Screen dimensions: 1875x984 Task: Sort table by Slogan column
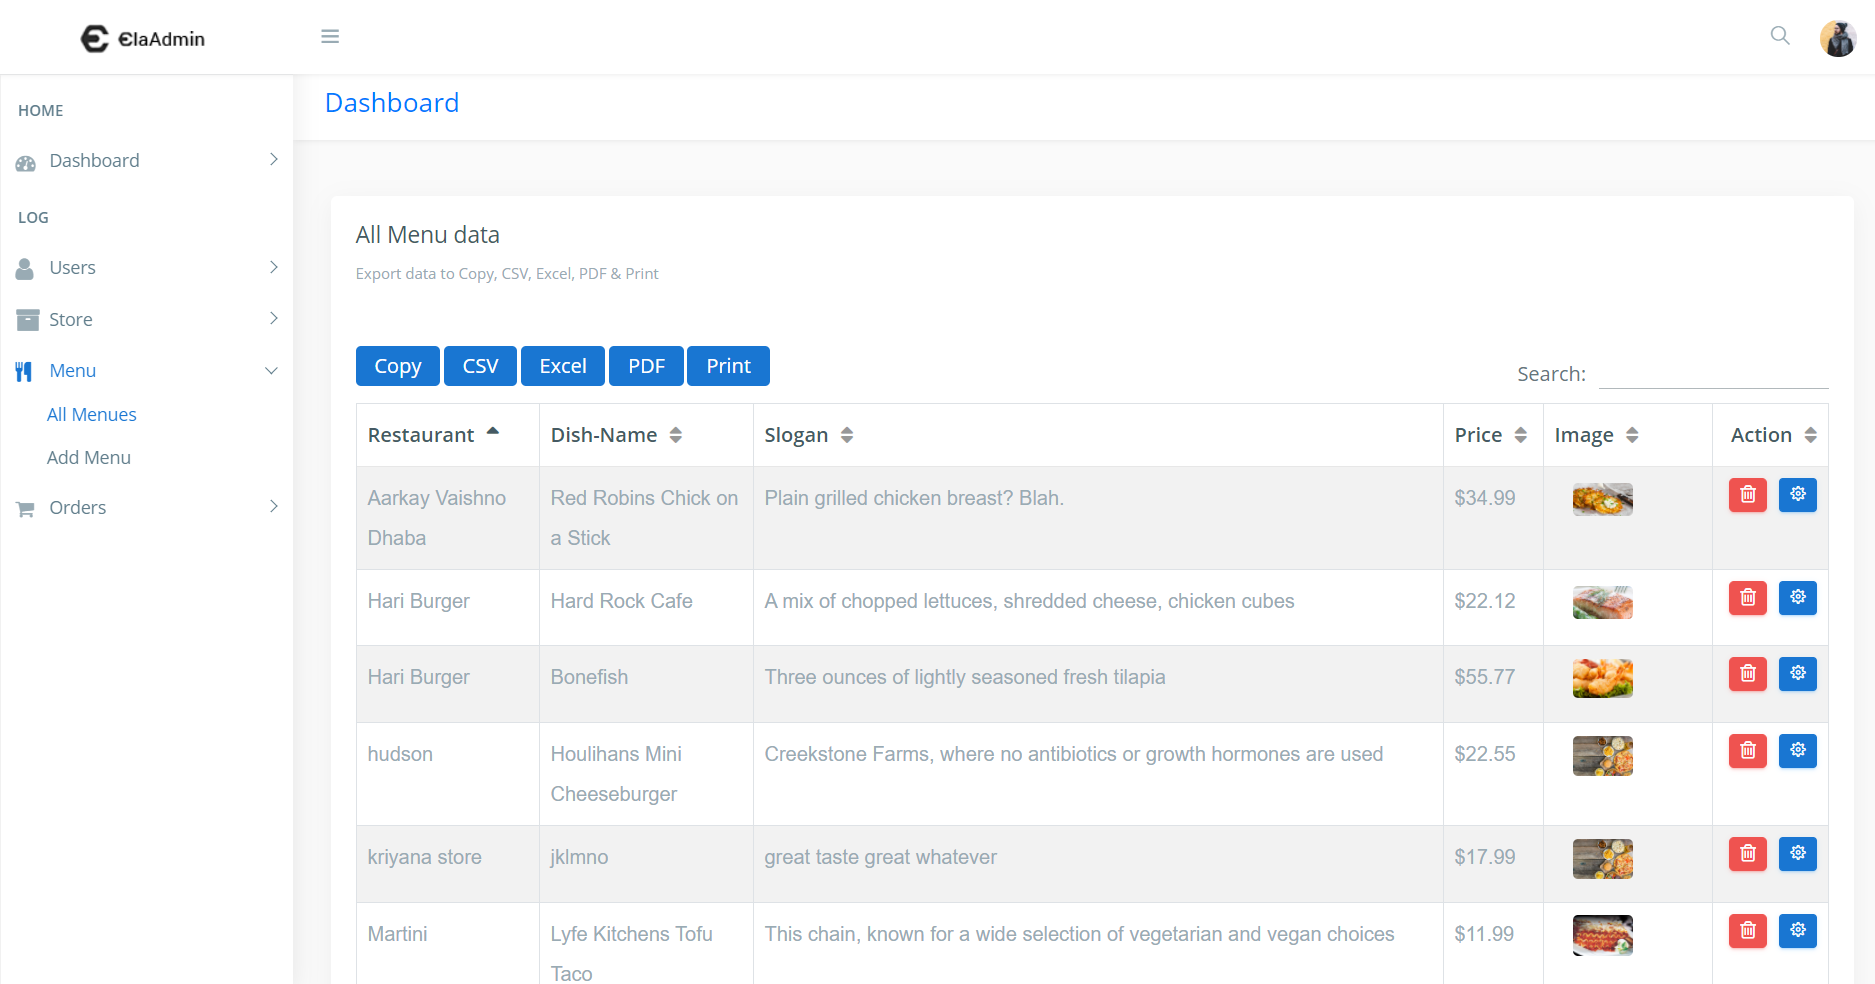pyautogui.click(x=1098, y=435)
